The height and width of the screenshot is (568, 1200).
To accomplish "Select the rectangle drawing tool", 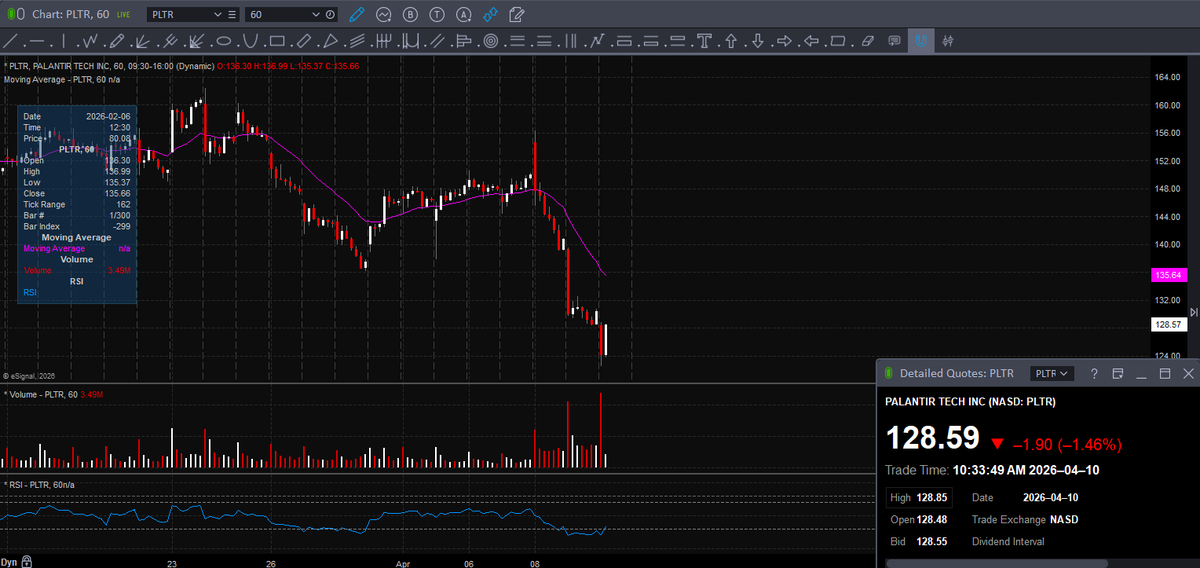I will click(x=277, y=41).
